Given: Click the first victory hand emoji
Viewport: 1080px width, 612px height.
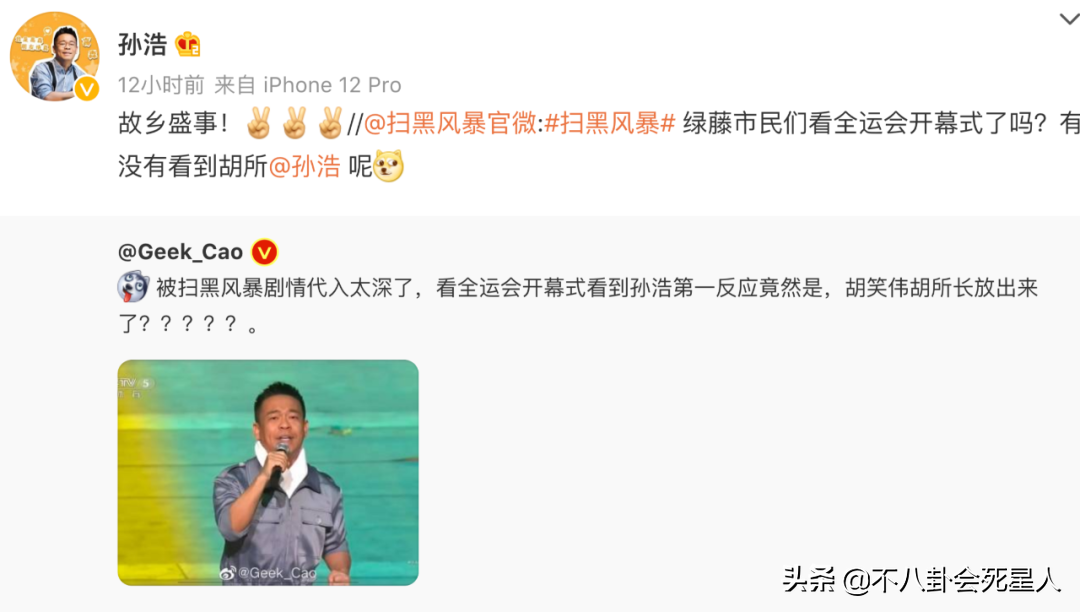Looking at the screenshot, I should click(259, 123).
